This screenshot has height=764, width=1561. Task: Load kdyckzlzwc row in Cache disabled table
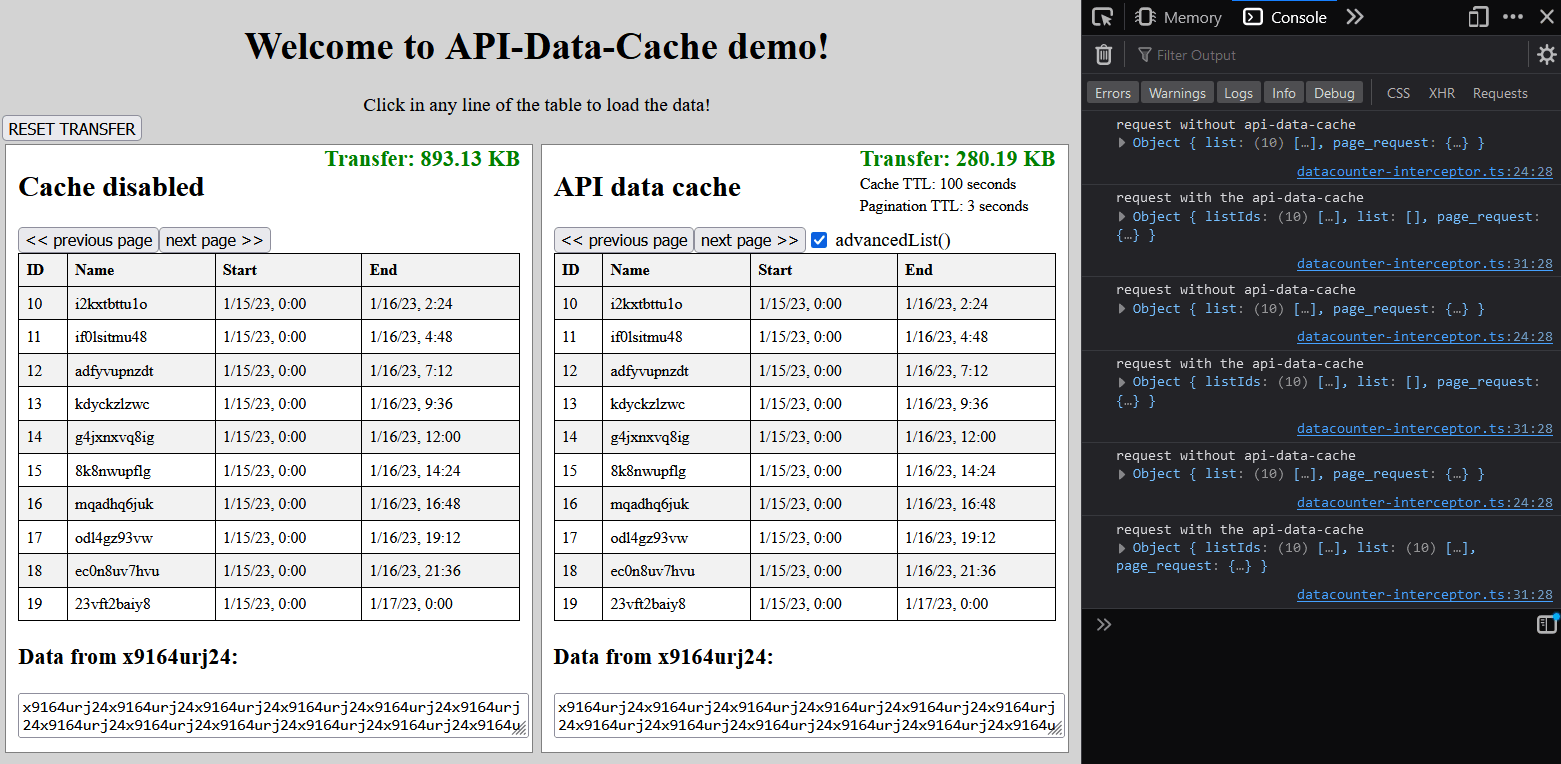tap(269, 404)
